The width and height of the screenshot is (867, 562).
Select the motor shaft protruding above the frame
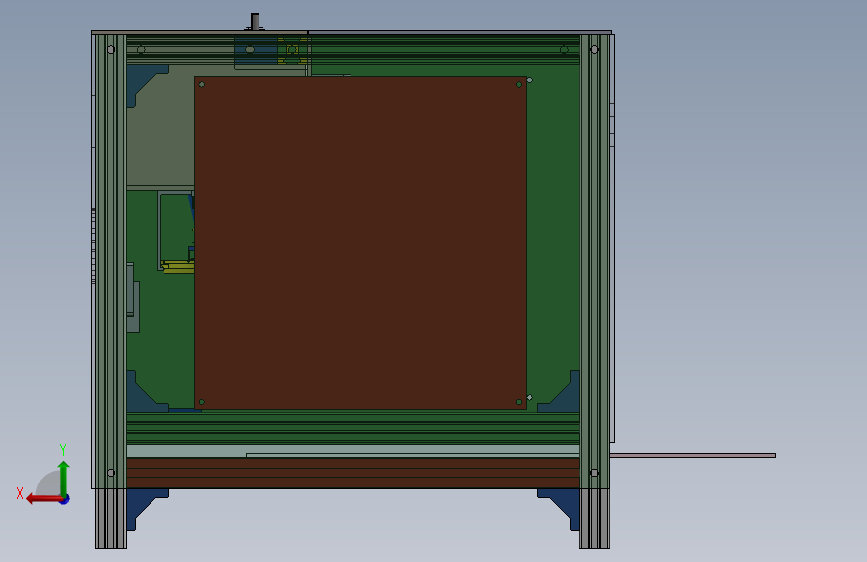[x=255, y=21]
